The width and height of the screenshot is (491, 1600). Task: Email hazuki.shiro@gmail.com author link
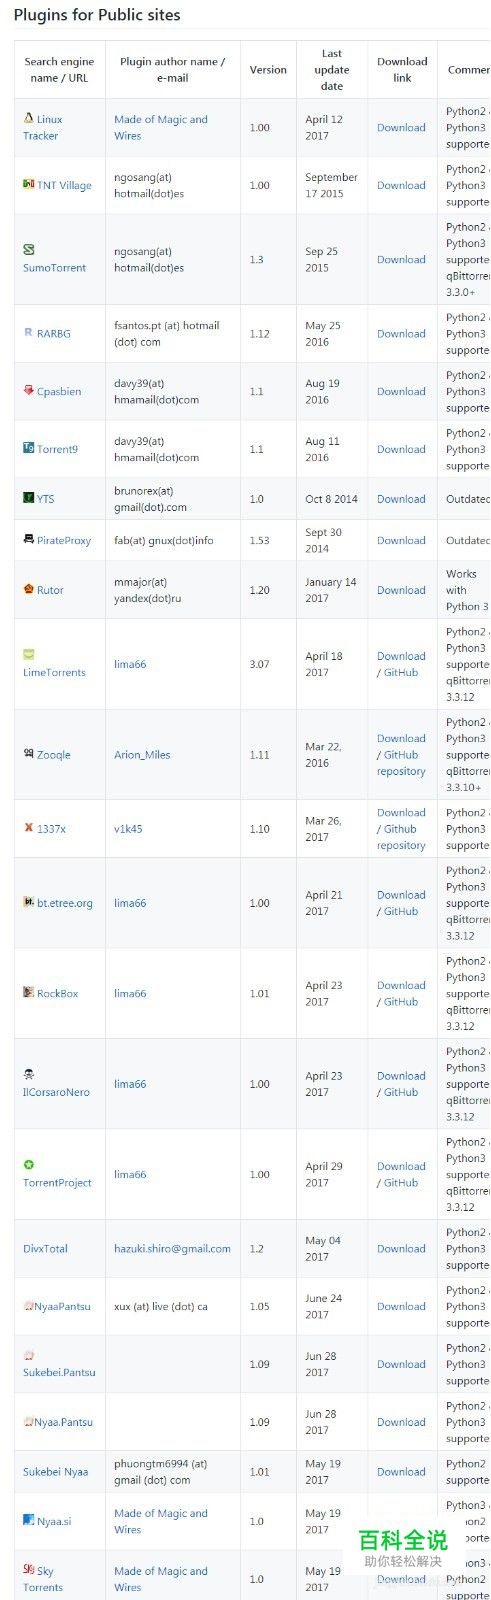coord(172,1249)
